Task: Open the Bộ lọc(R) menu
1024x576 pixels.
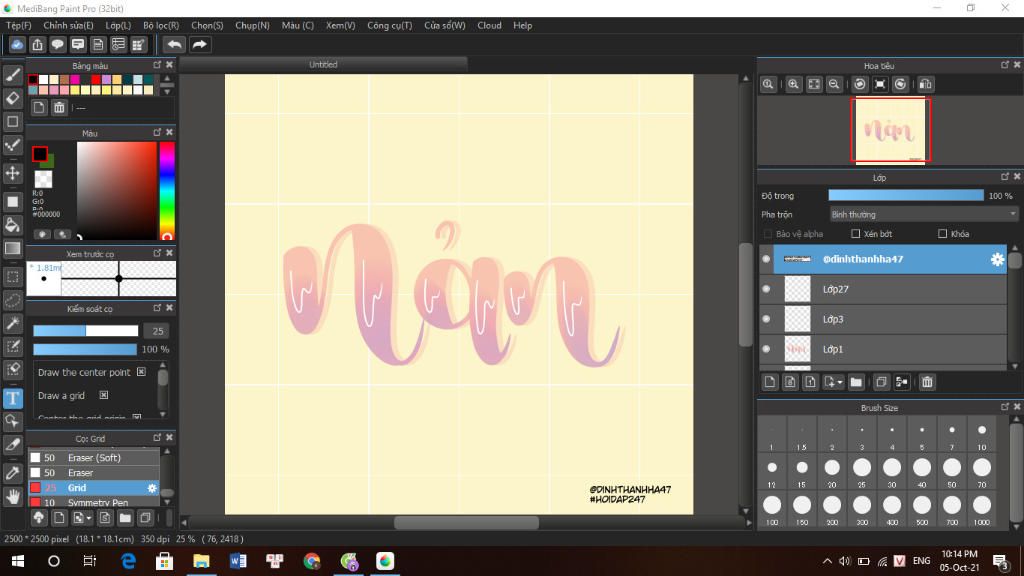Action: tap(161, 25)
